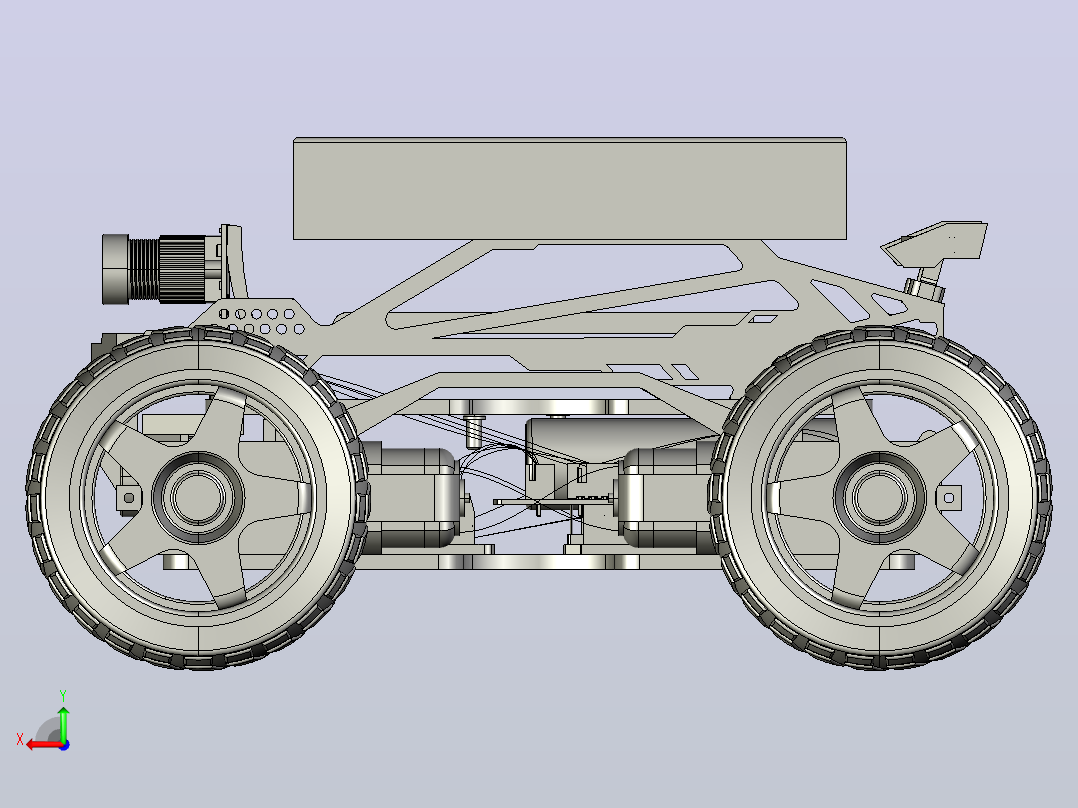
Task: Select the rear spoiler wing
Action: (x=935, y=242)
